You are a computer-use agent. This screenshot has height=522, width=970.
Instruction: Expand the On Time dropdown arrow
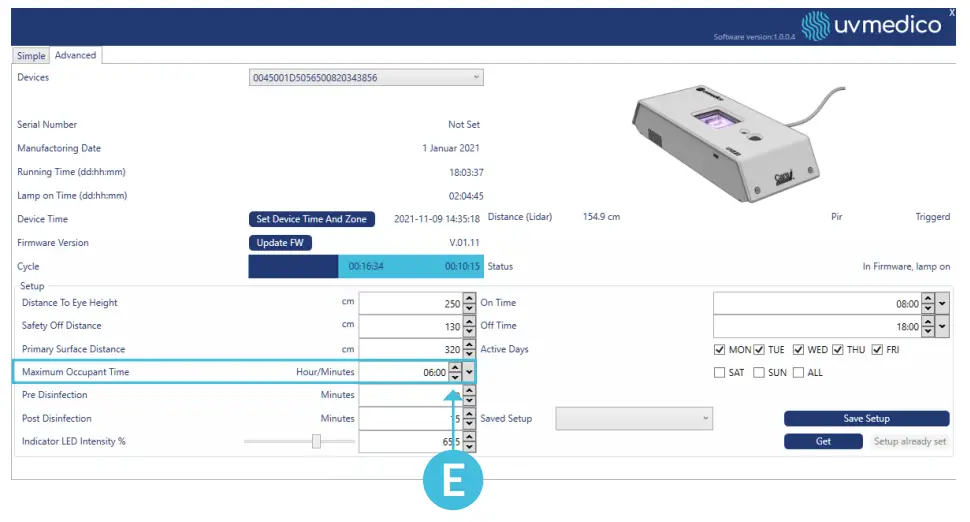tap(942, 303)
